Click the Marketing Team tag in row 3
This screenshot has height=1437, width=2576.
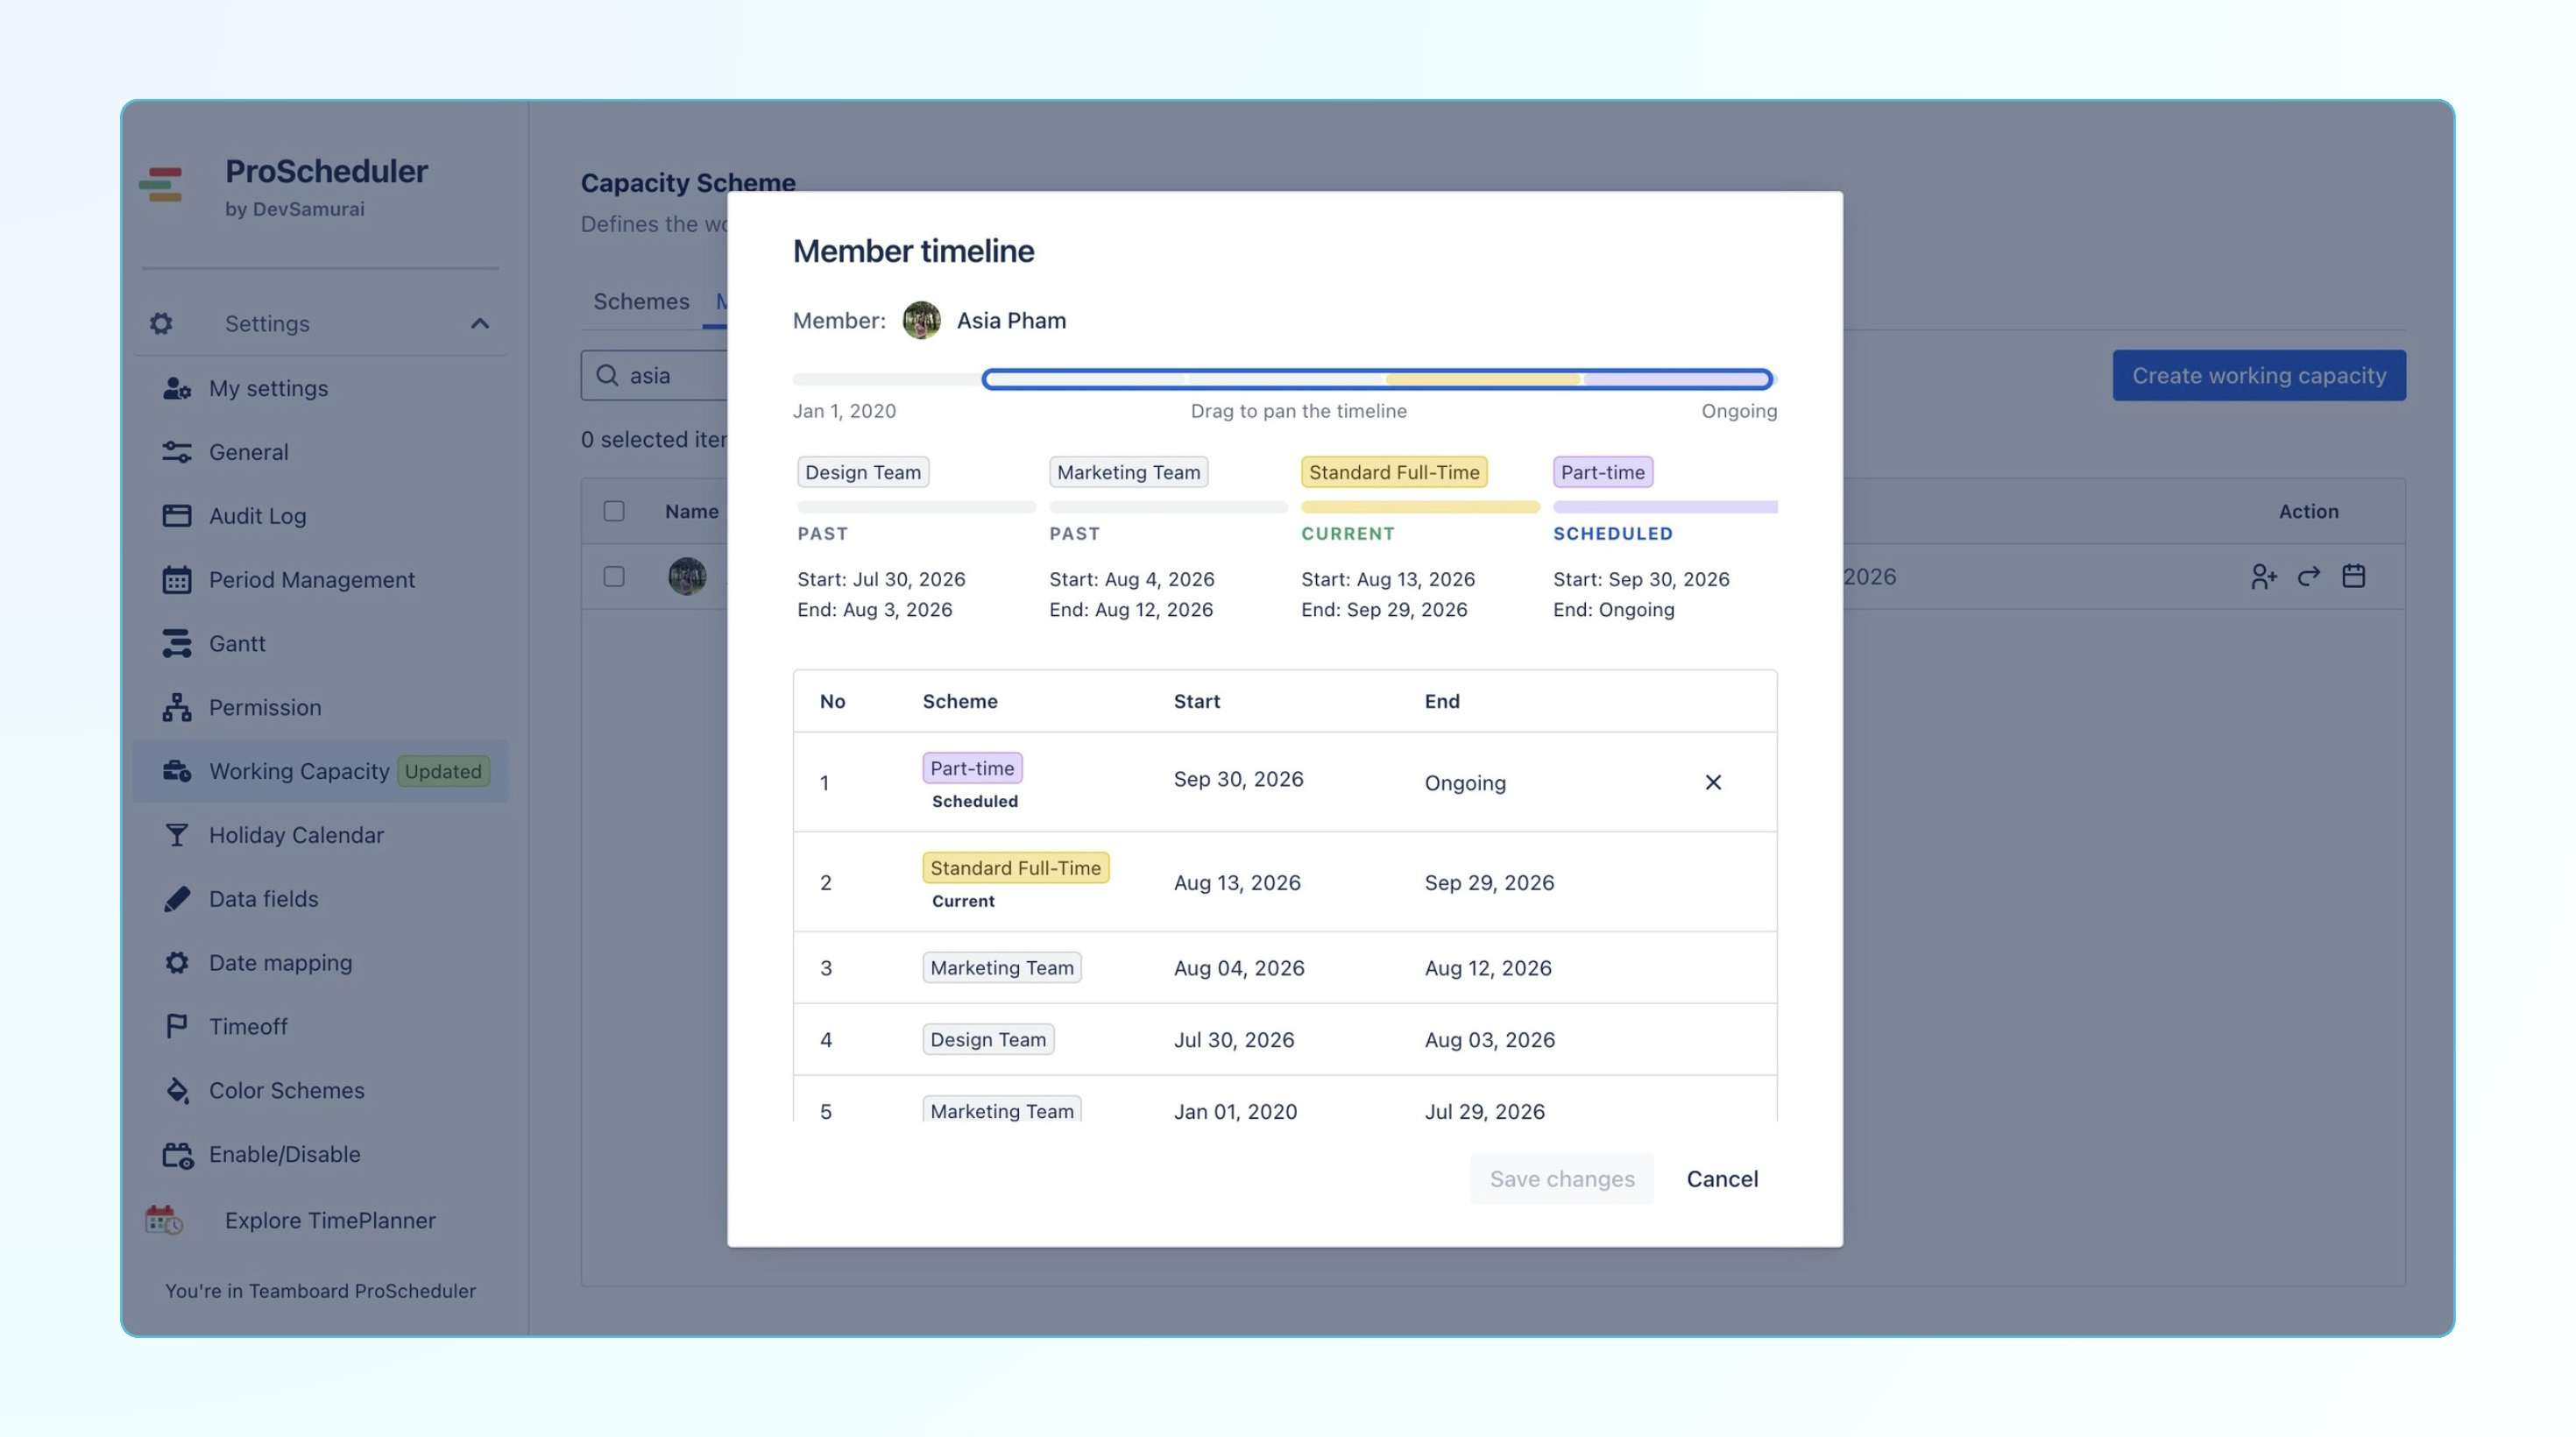tap(1001, 968)
